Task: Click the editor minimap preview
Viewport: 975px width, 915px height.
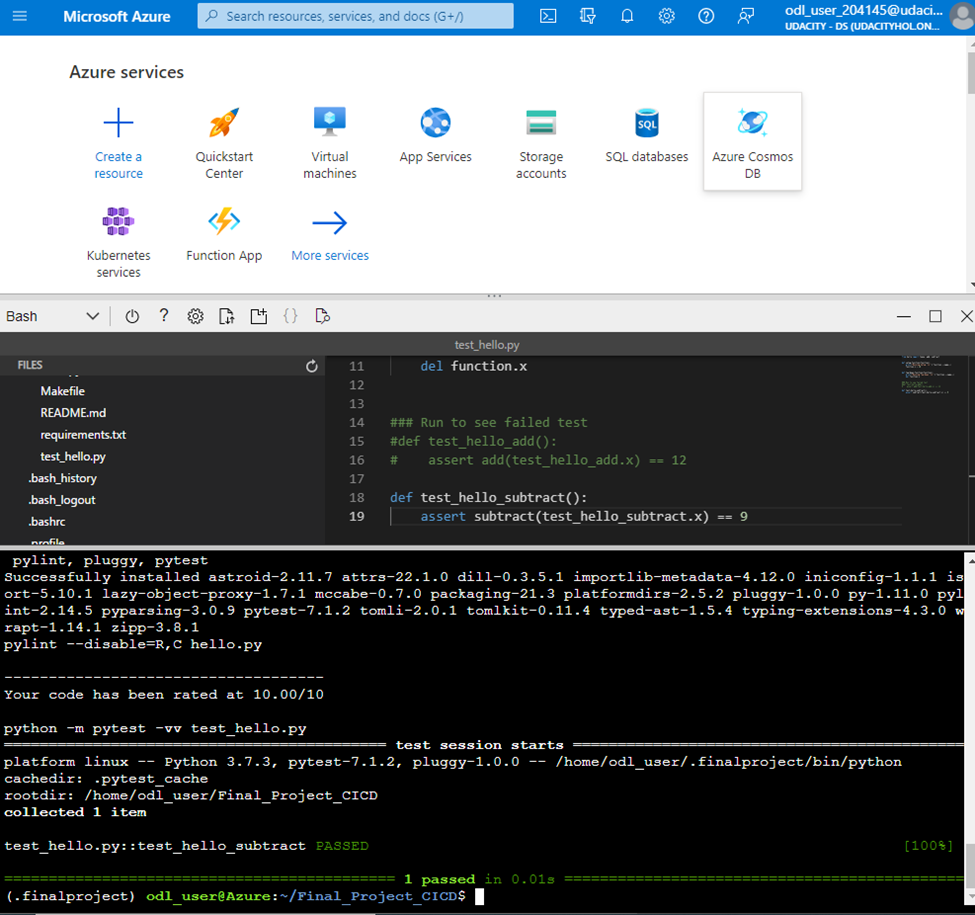Action: click(926, 375)
